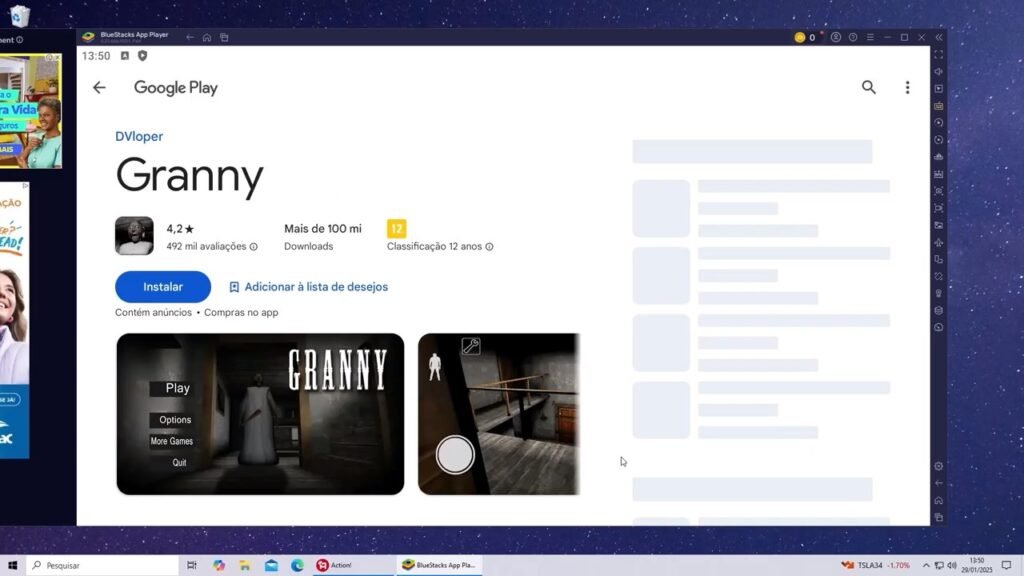This screenshot has width=1024, height=576.
Task: Click the 'Mais de 100 mi' downloads text
Action: point(323,229)
